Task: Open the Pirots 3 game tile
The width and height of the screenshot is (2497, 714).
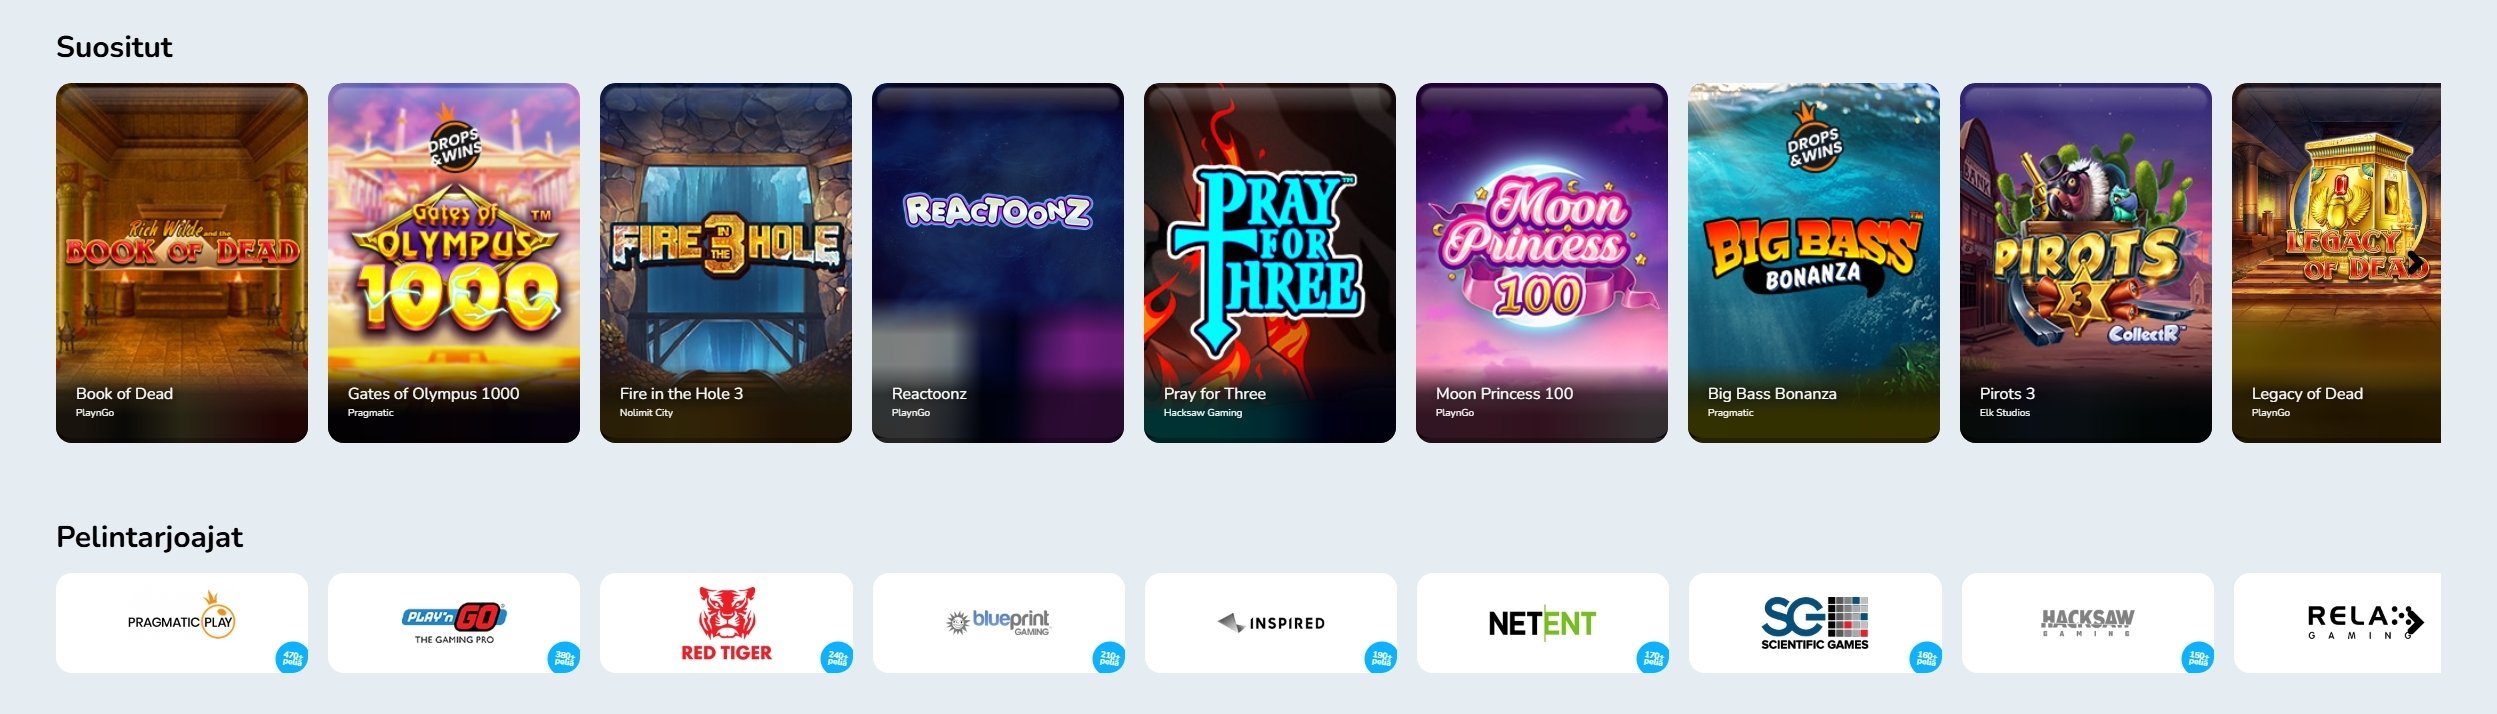Action: pos(2086,263)
